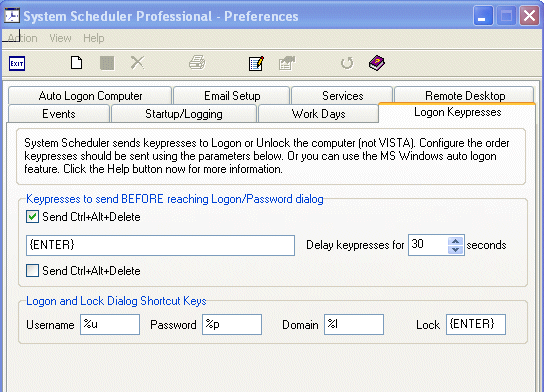The image size is (544, 392).
Task: Click the 'Keypresses to send BEFORE reaching Logon/Password dialog' heading
Action: [175, 199]
